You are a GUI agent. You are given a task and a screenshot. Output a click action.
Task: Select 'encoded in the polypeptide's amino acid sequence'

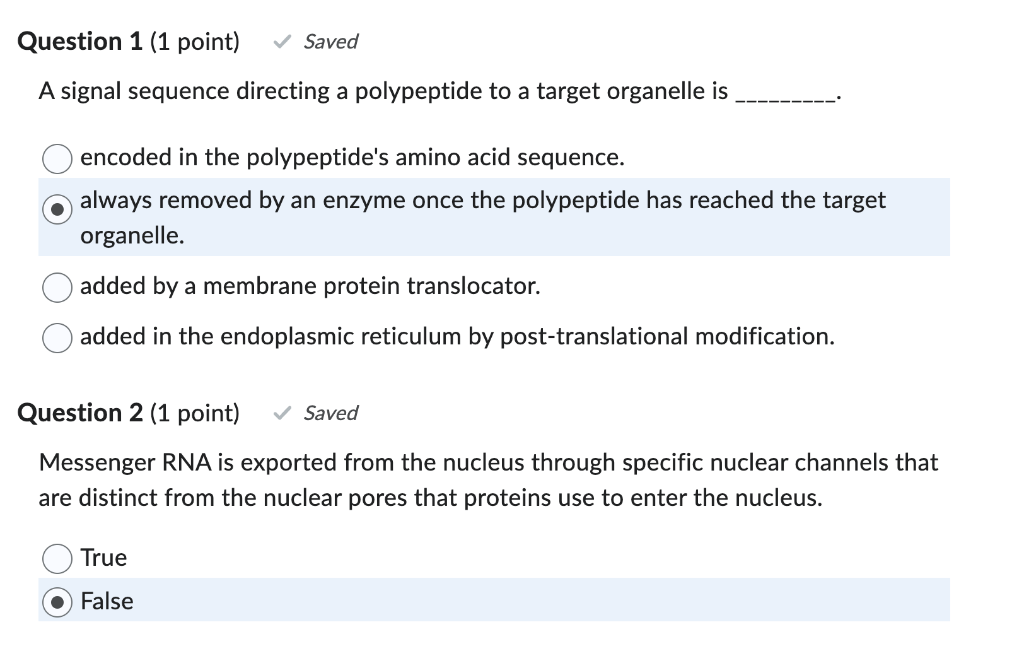(x=56, y=158)
